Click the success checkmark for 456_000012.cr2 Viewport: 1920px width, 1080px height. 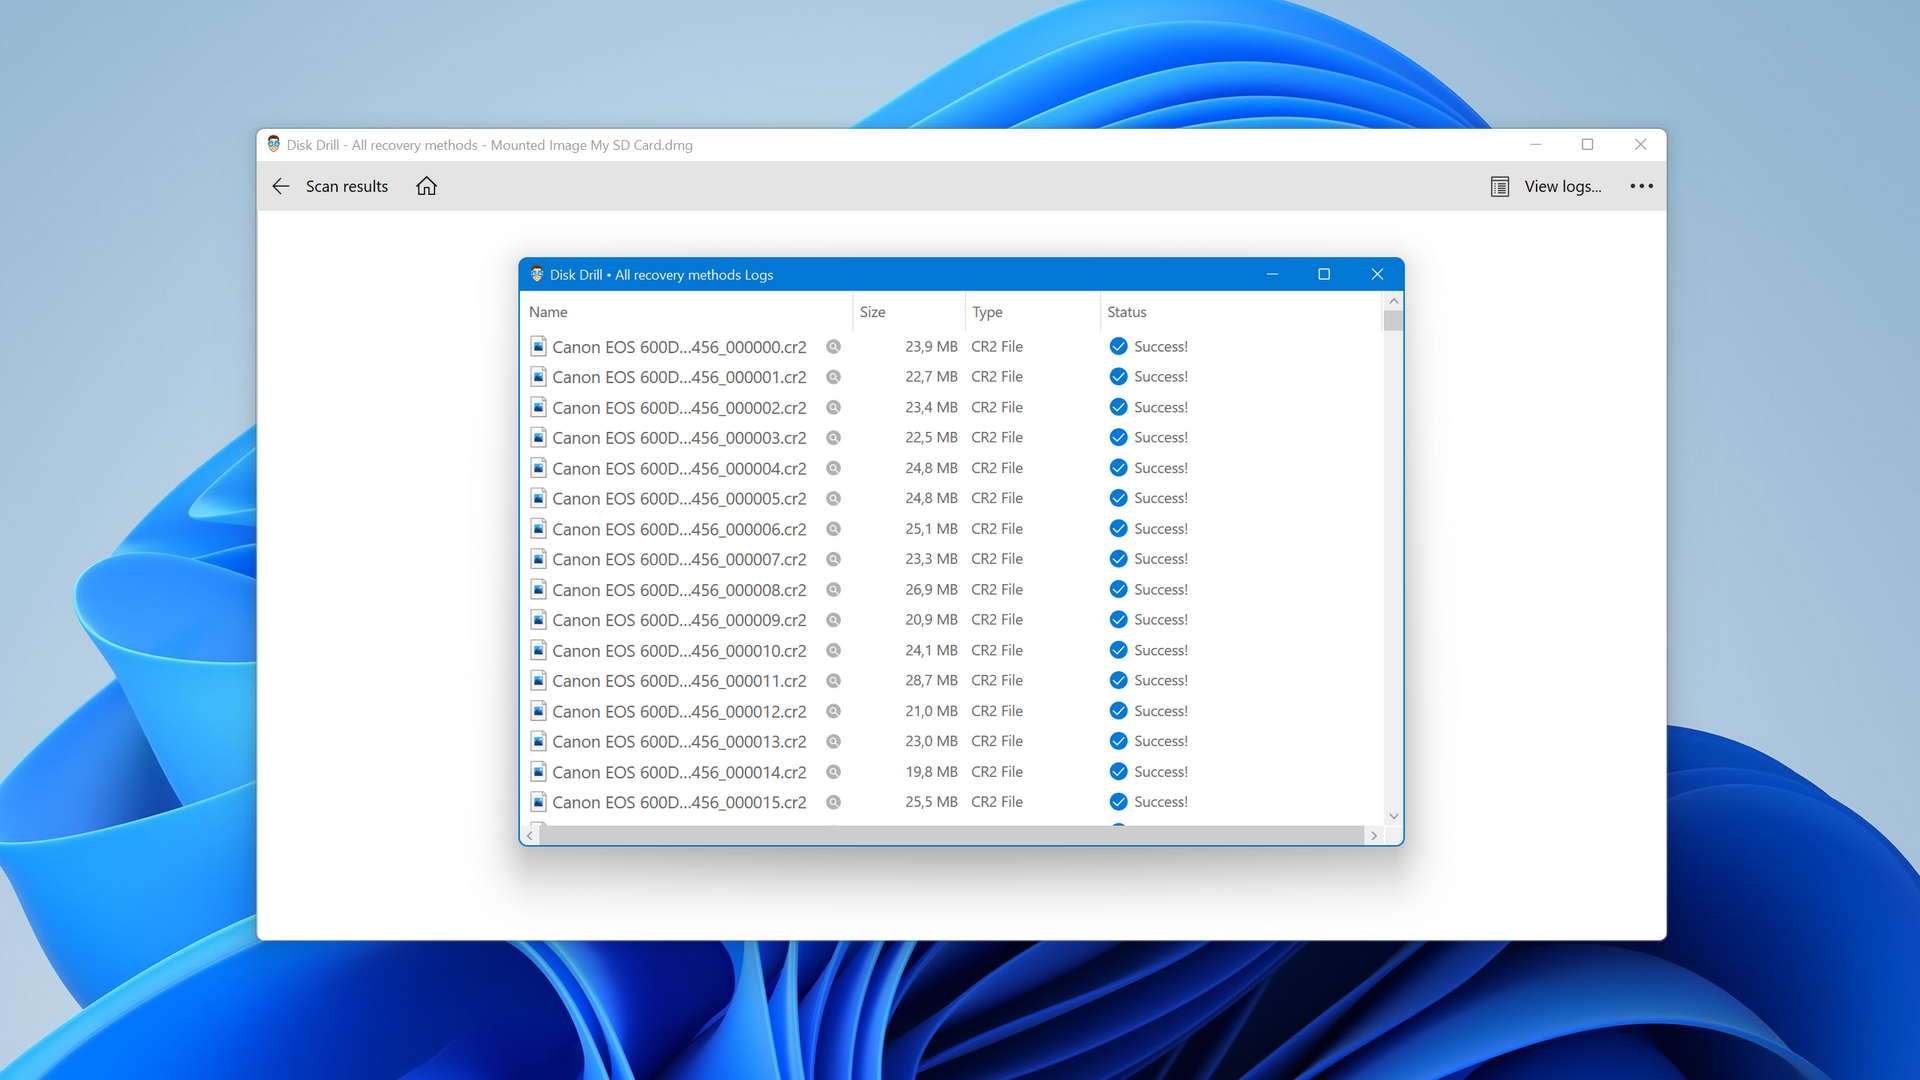(x=1118, y=711)
